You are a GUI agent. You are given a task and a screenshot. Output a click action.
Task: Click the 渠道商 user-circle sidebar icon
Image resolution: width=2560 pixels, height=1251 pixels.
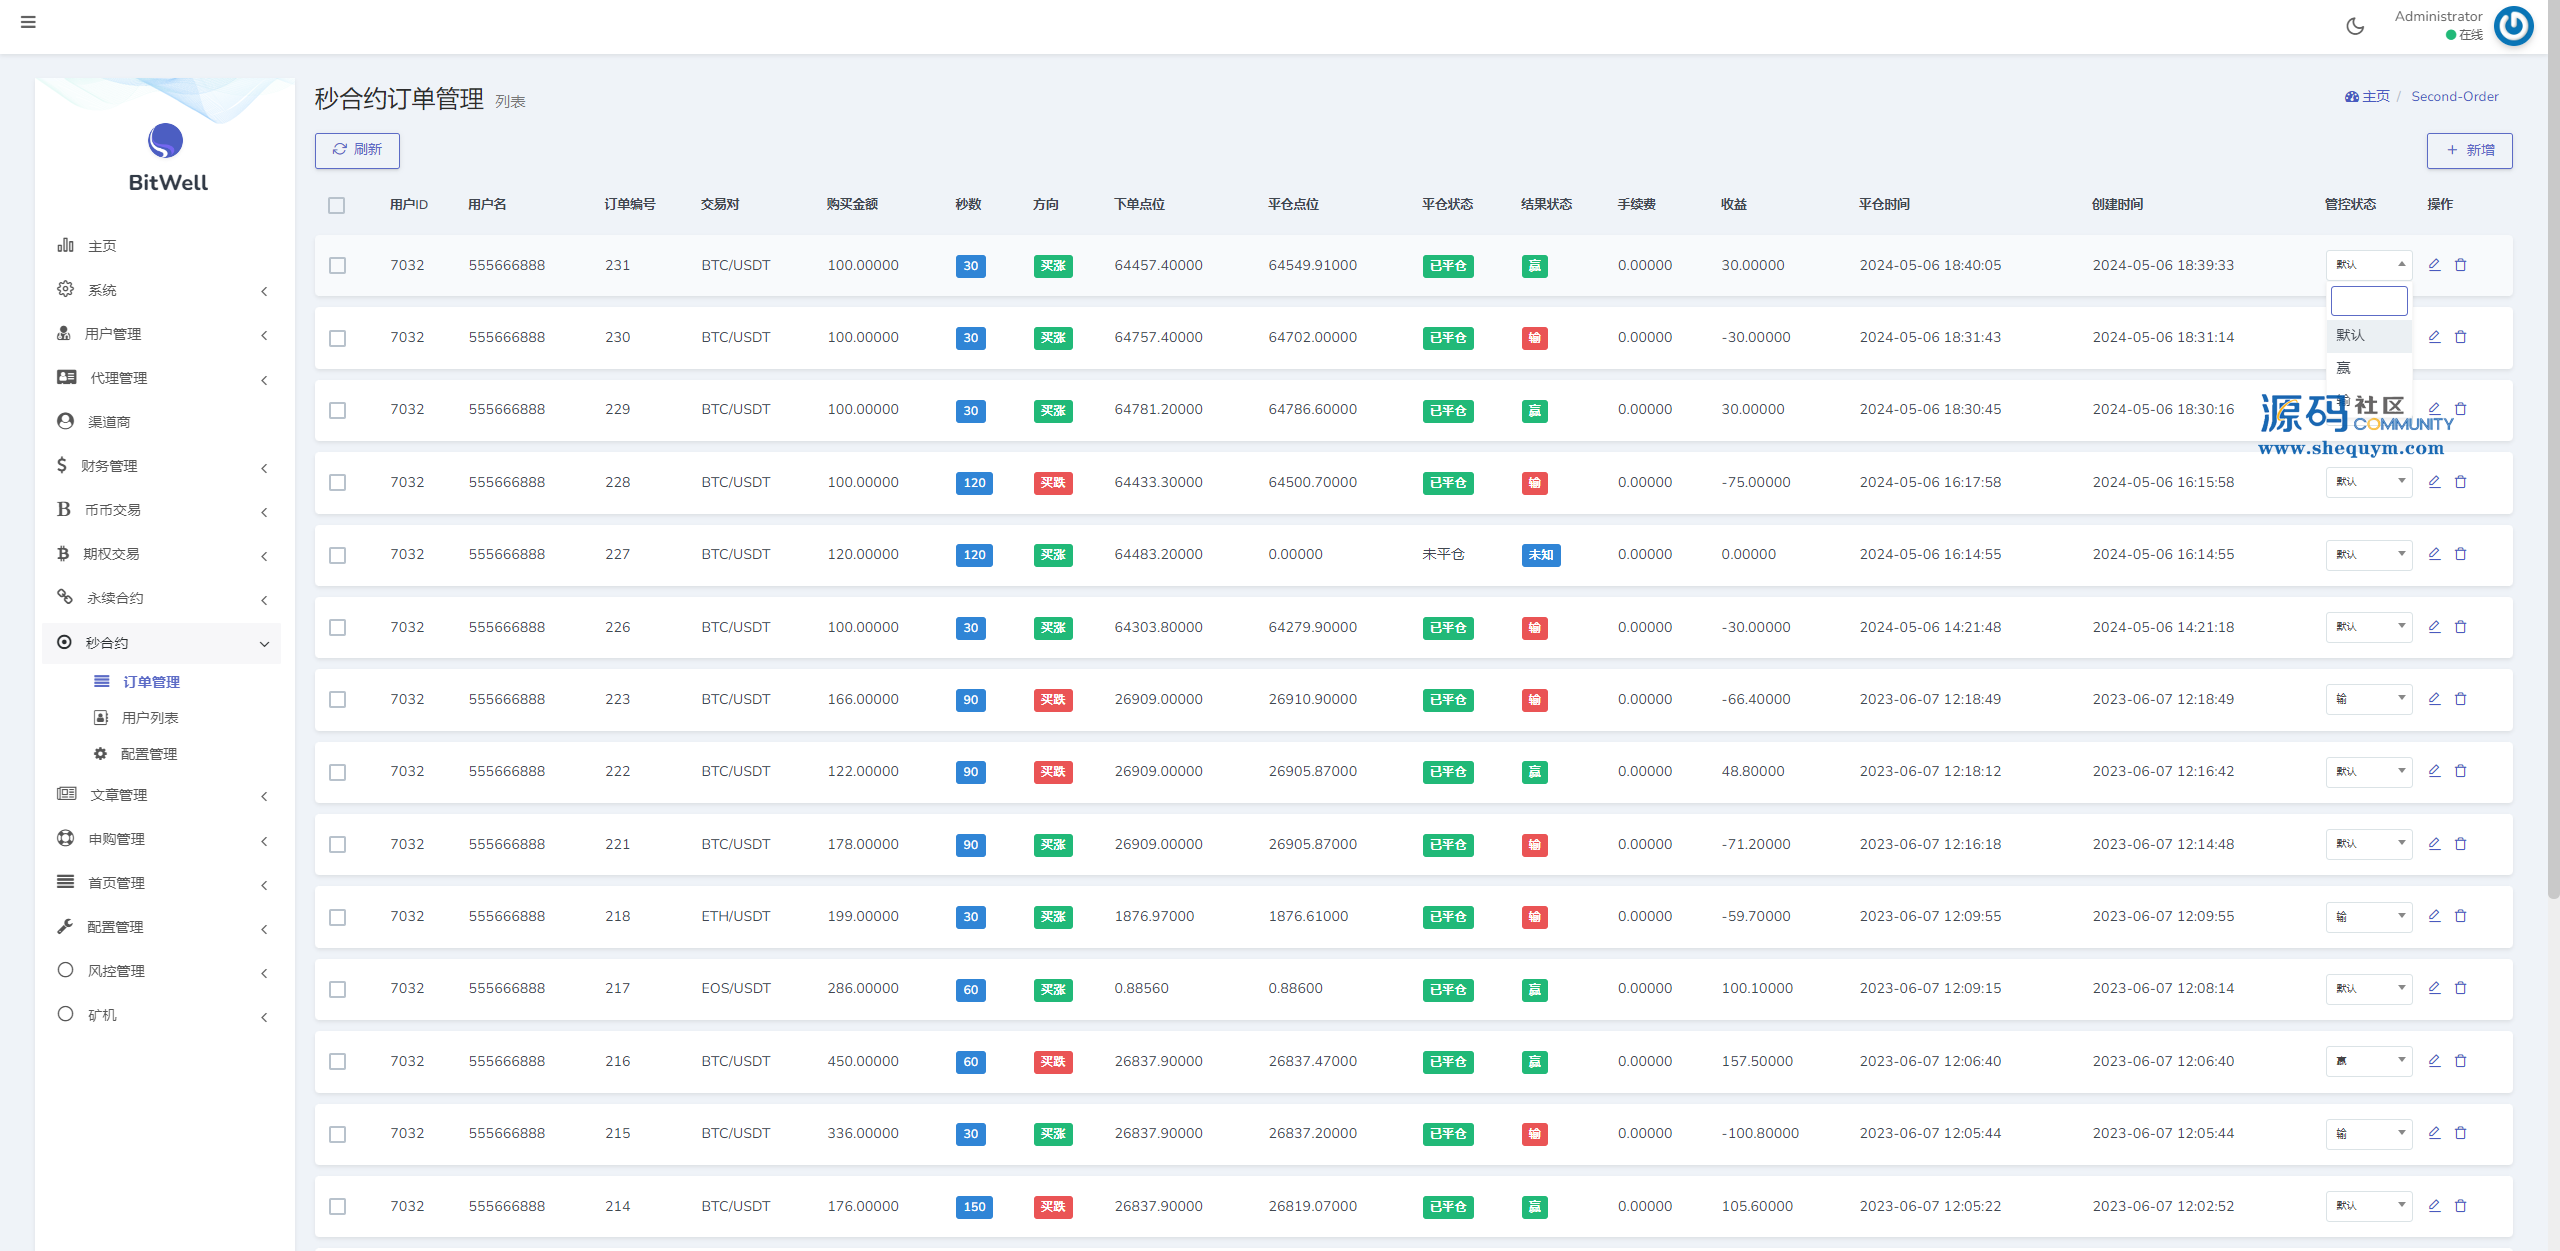click(x=66, y=421)
